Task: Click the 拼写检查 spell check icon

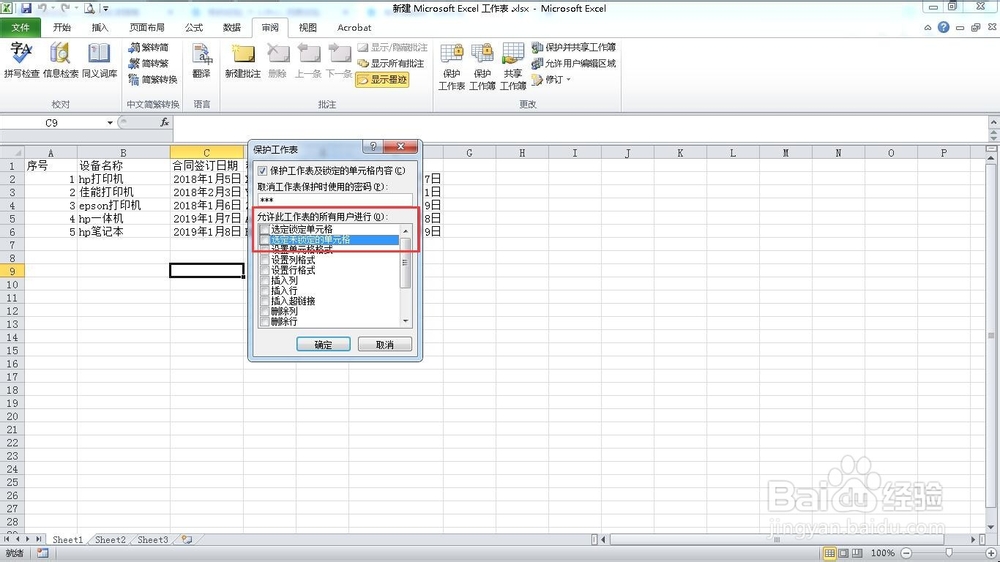Action: 21,60
